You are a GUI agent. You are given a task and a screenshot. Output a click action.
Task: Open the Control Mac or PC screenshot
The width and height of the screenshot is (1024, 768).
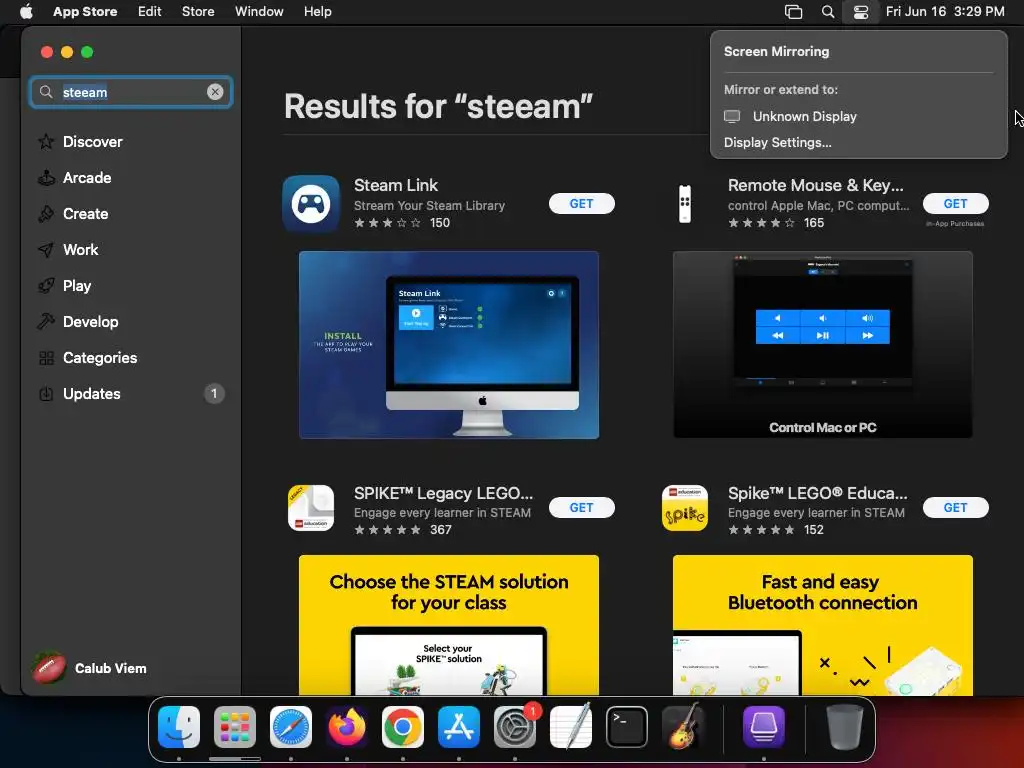823,345
